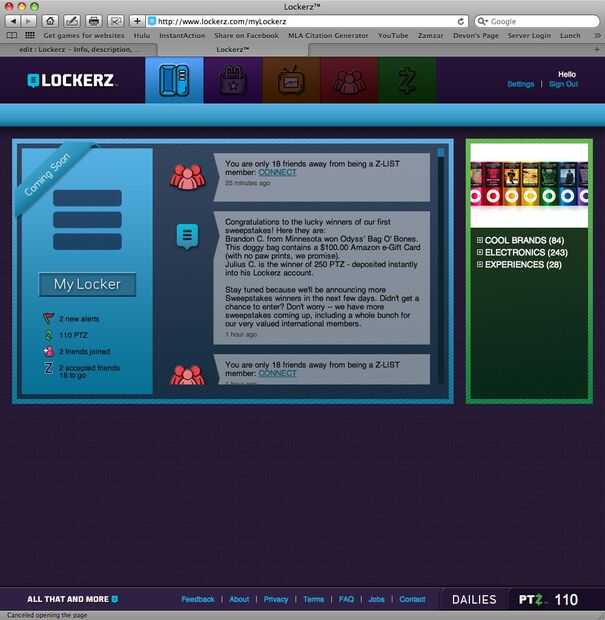Open the TV watch navigation icon
The height and width of the screenshot is (620, 605).
(291, 80)
